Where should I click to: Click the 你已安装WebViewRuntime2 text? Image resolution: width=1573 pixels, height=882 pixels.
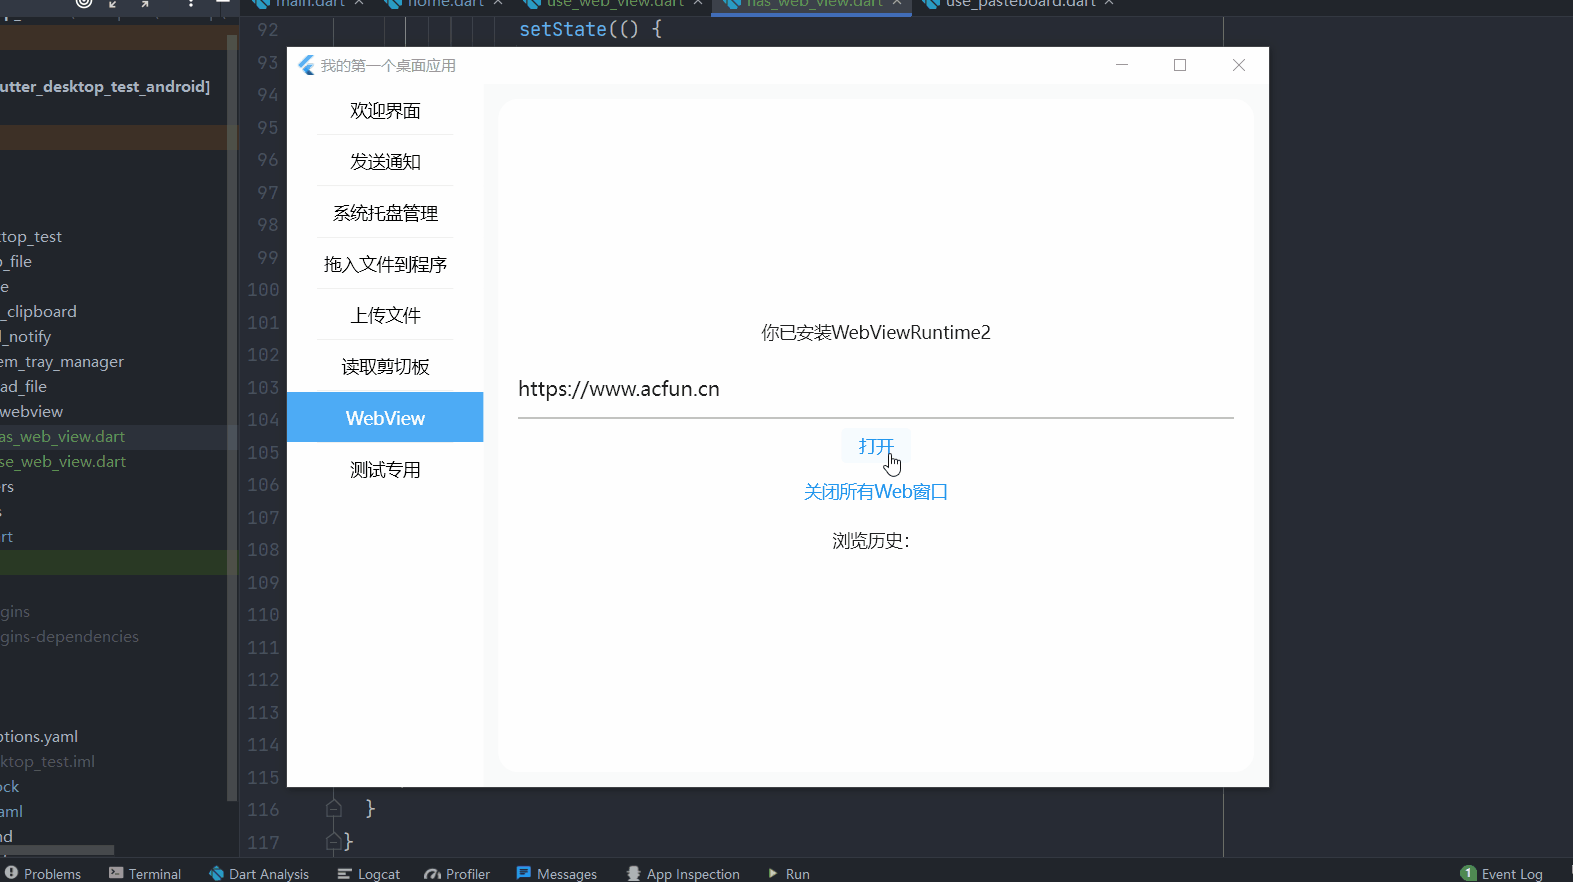click(876, 333)
